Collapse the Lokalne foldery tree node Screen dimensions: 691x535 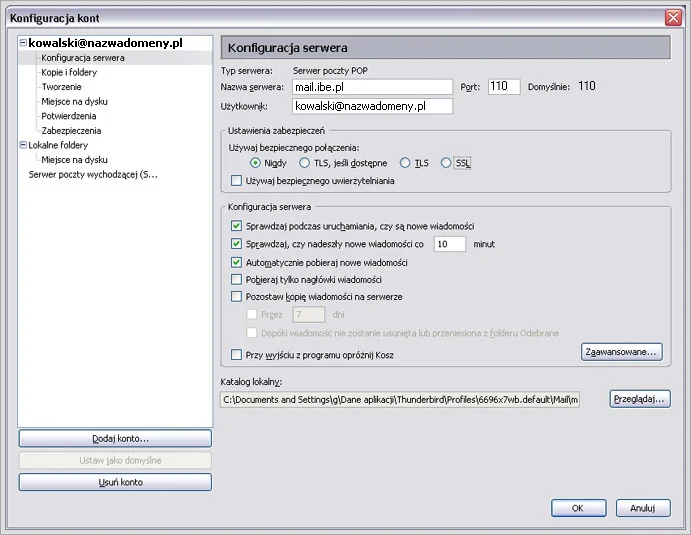23,145
